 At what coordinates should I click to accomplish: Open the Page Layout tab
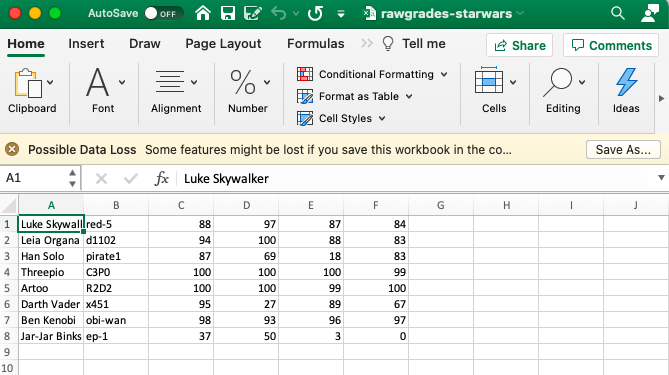223,44
